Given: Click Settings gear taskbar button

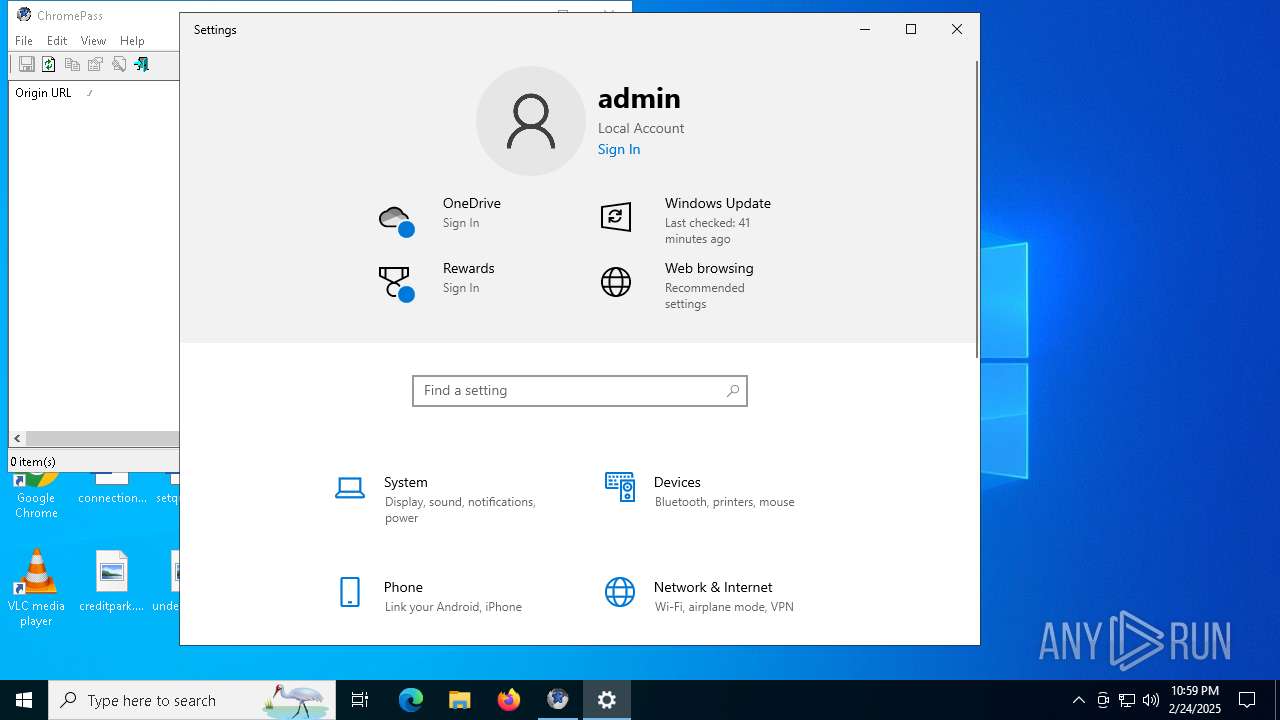Looking at the screenshot, I should click(607, 700).
